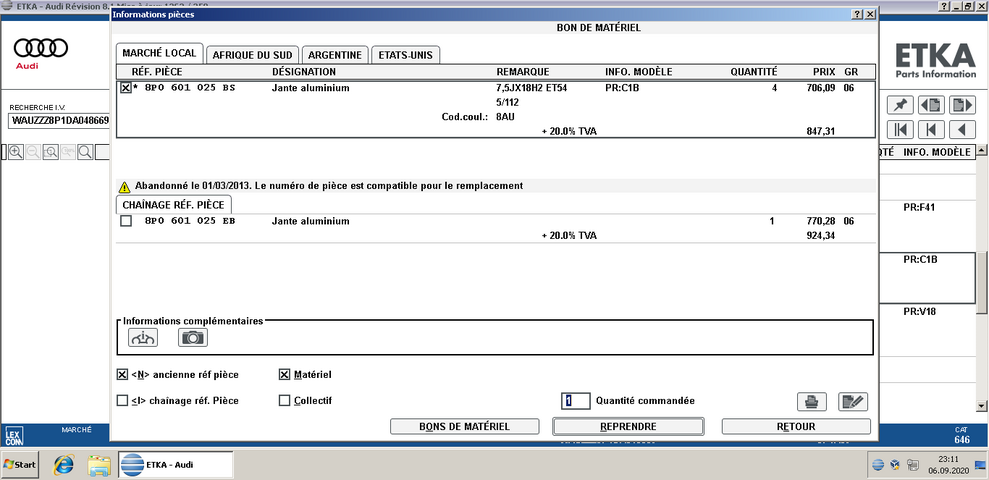Click the pushpin icon in ETKA main window
Screen dimensions: 989x480
pyautogui.click(x=899, y=105)
